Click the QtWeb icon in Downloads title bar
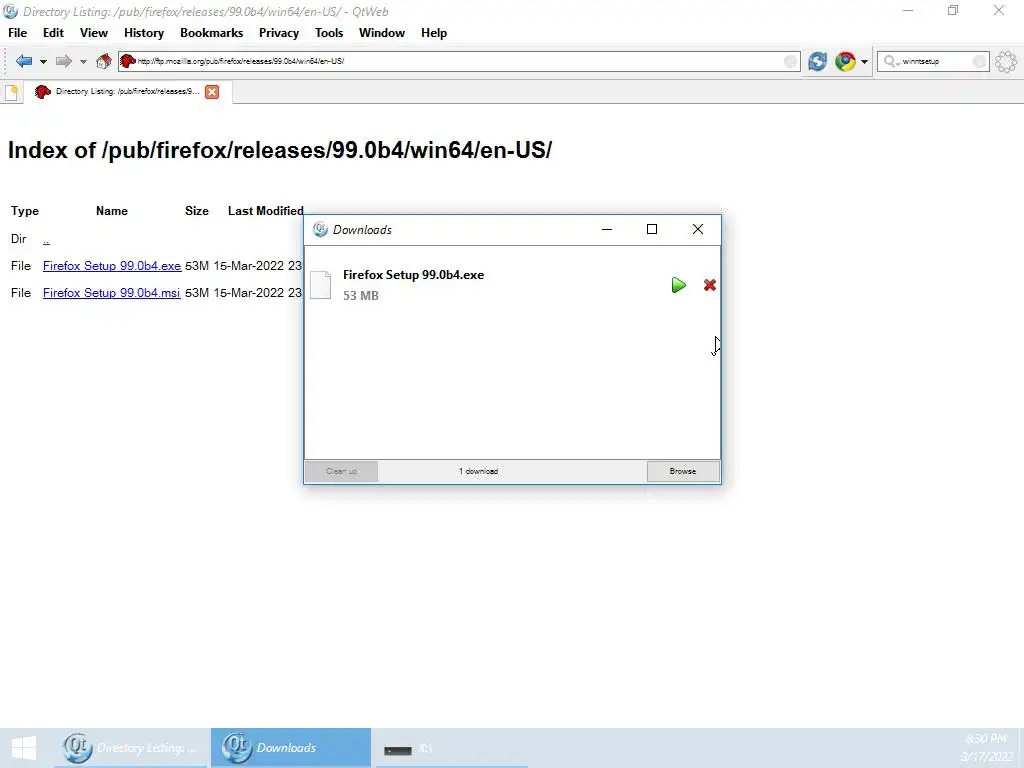 (320, 229)
